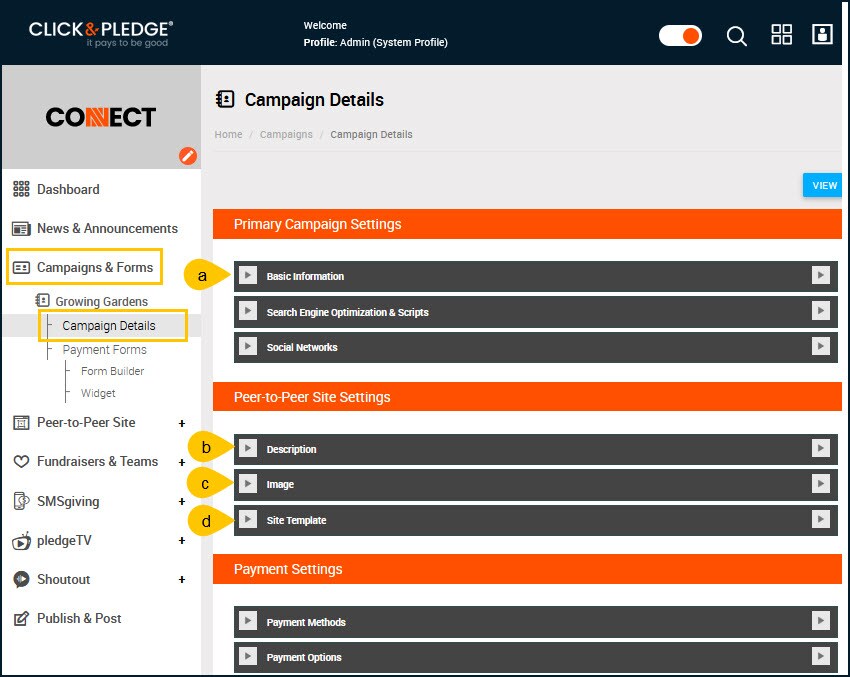Open the user profile icon in header
The width and height of the screenshot is (850, 677).
tap(822, 34)
